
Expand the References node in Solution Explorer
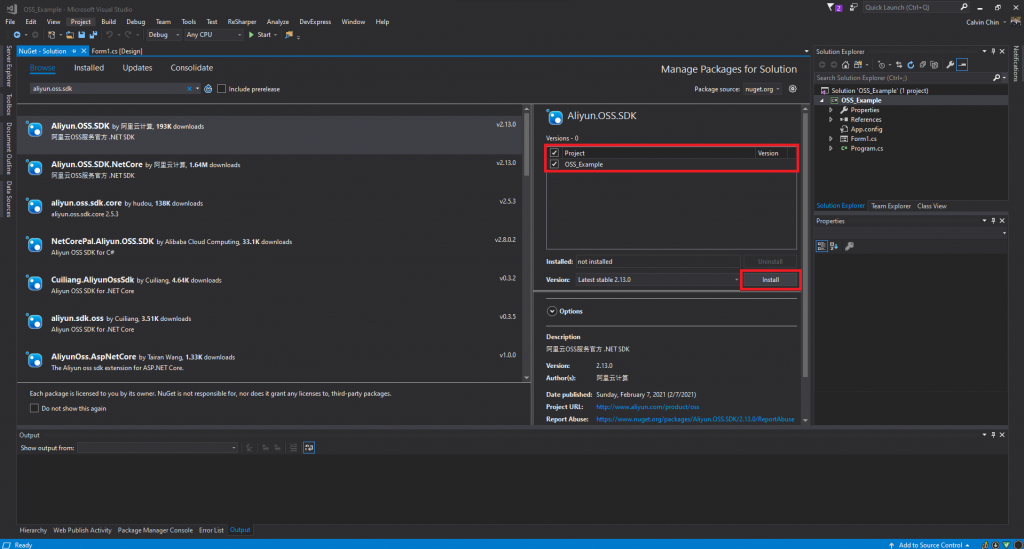pos(831,119)
